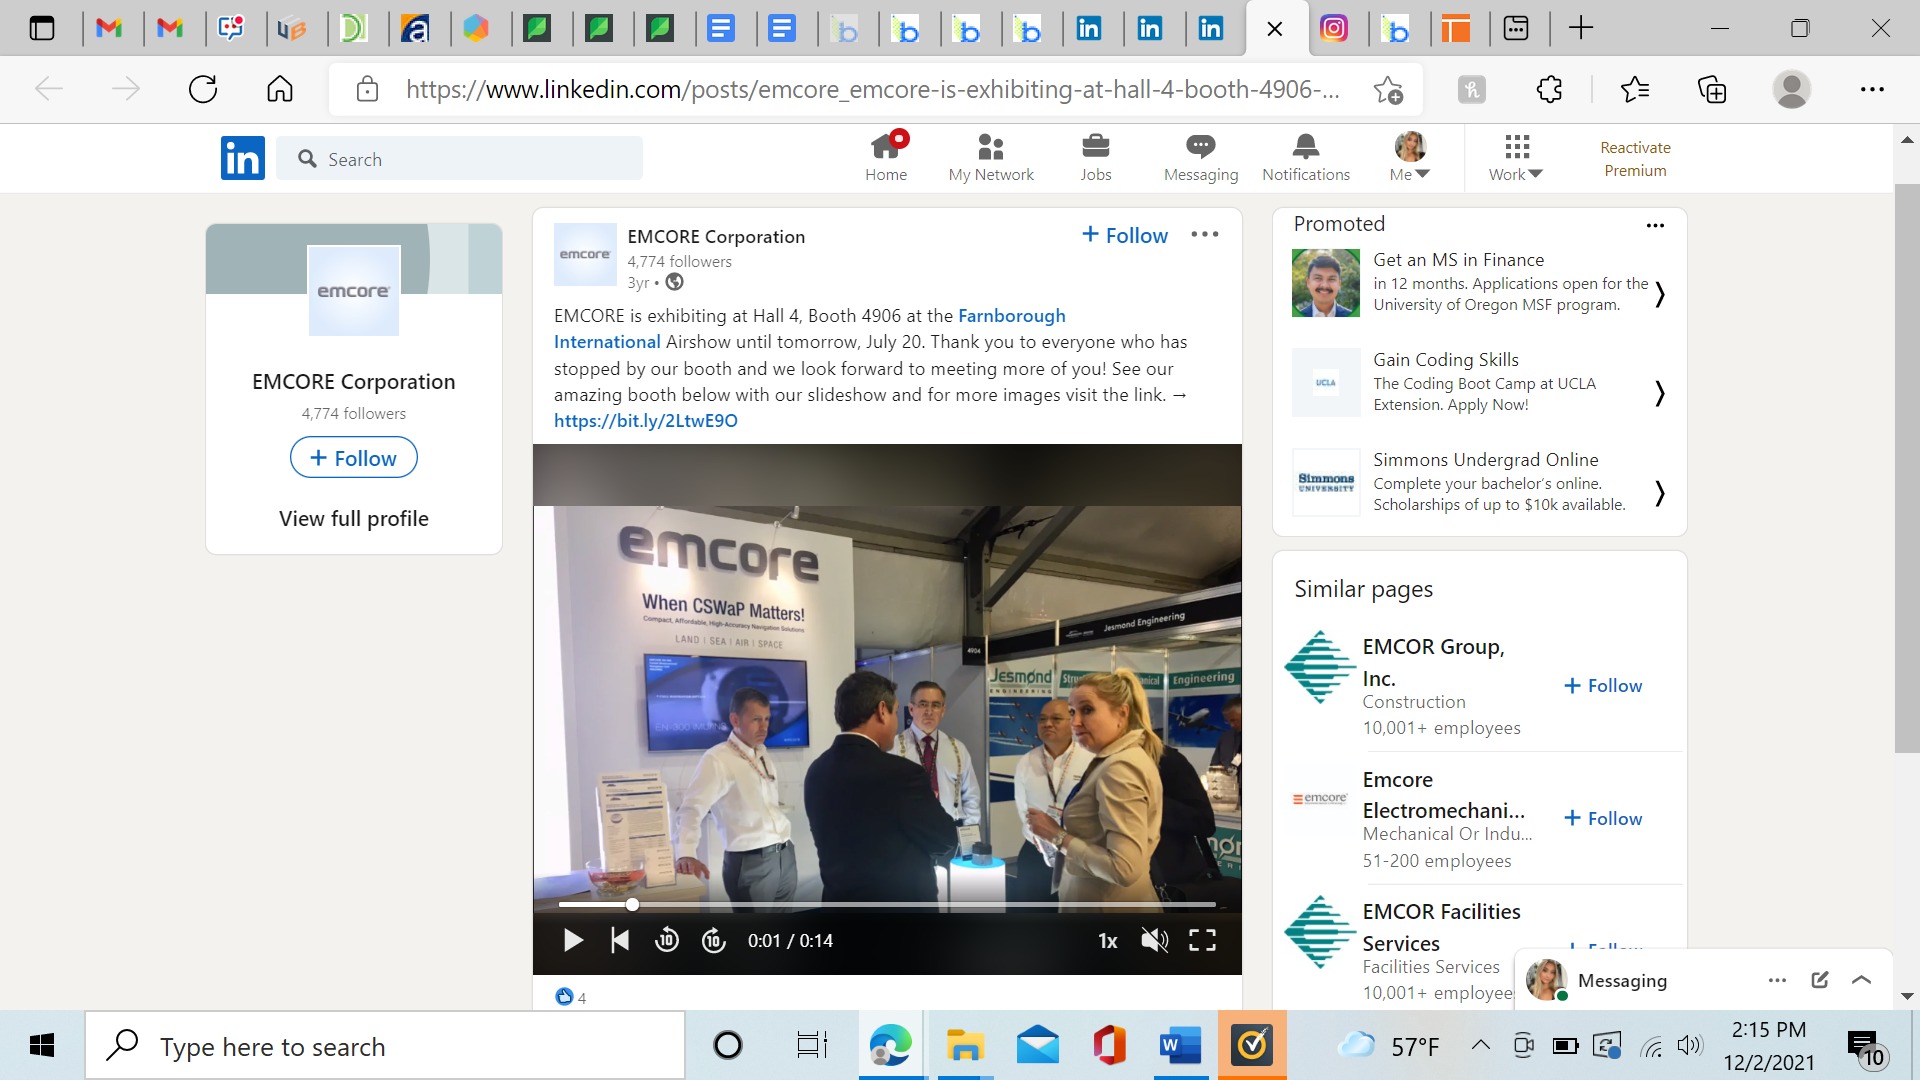Viewport: 1920px width, 1080px height.
Task: Search LinkedIn using the search box
Action: click(x=460, y=159)
